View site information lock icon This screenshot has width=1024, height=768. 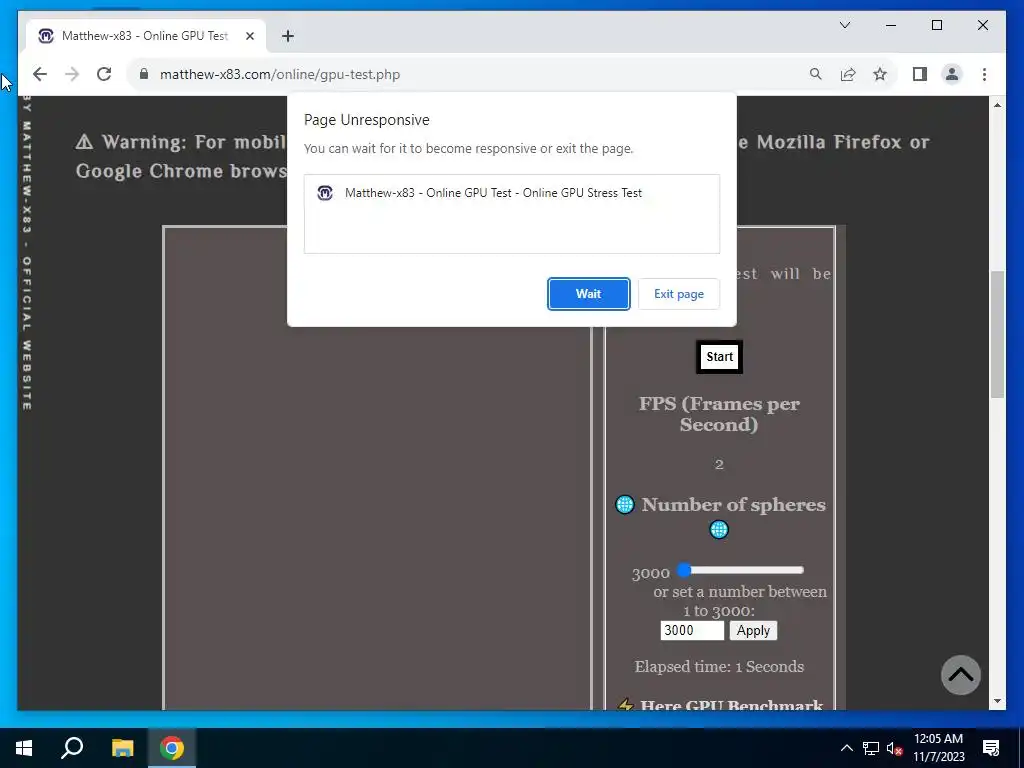pos(144,74)
